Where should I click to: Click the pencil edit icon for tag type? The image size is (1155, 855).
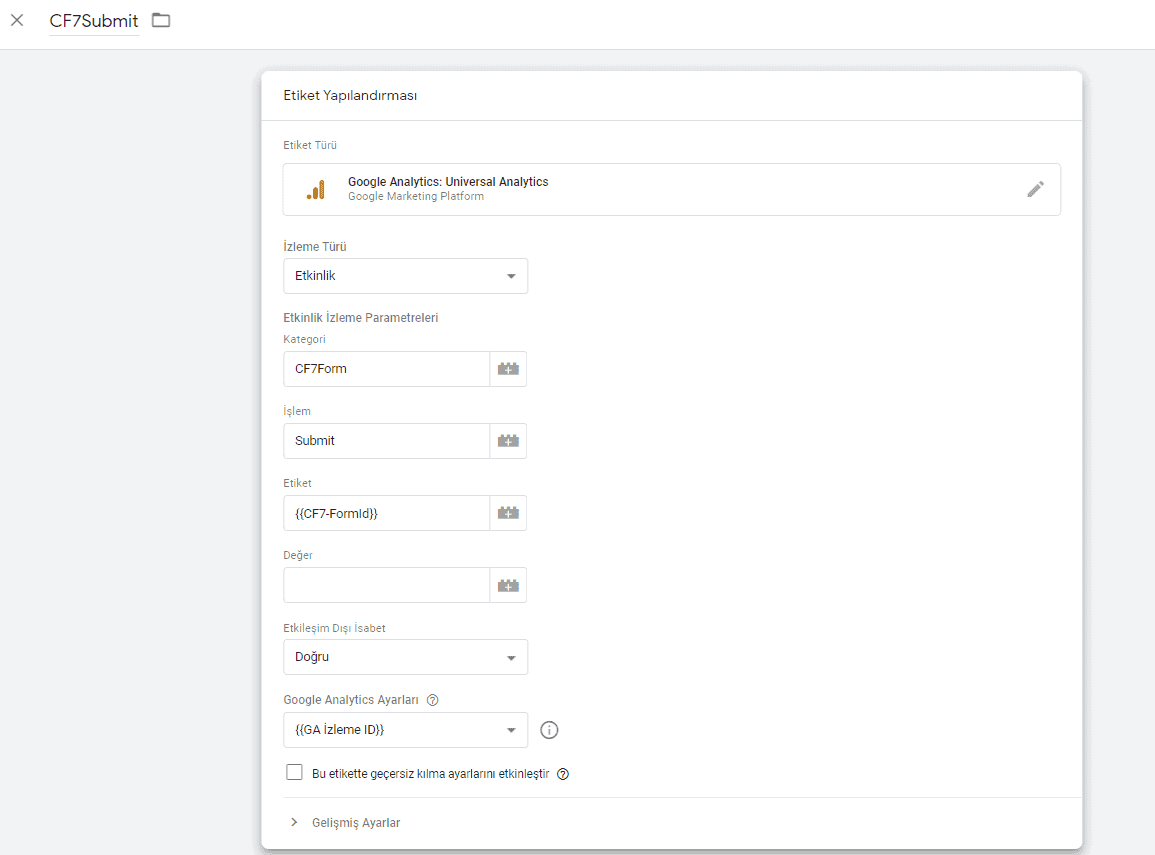(x=1035, y=189)
